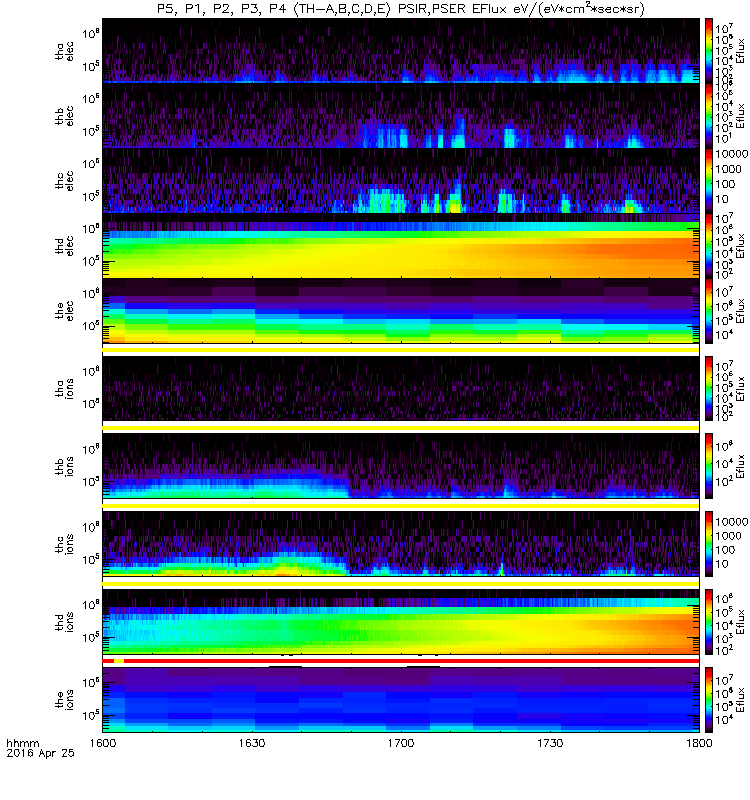Select the 'thb elec' panel label
Screen dimensions: 750x800
coord(65,116)
